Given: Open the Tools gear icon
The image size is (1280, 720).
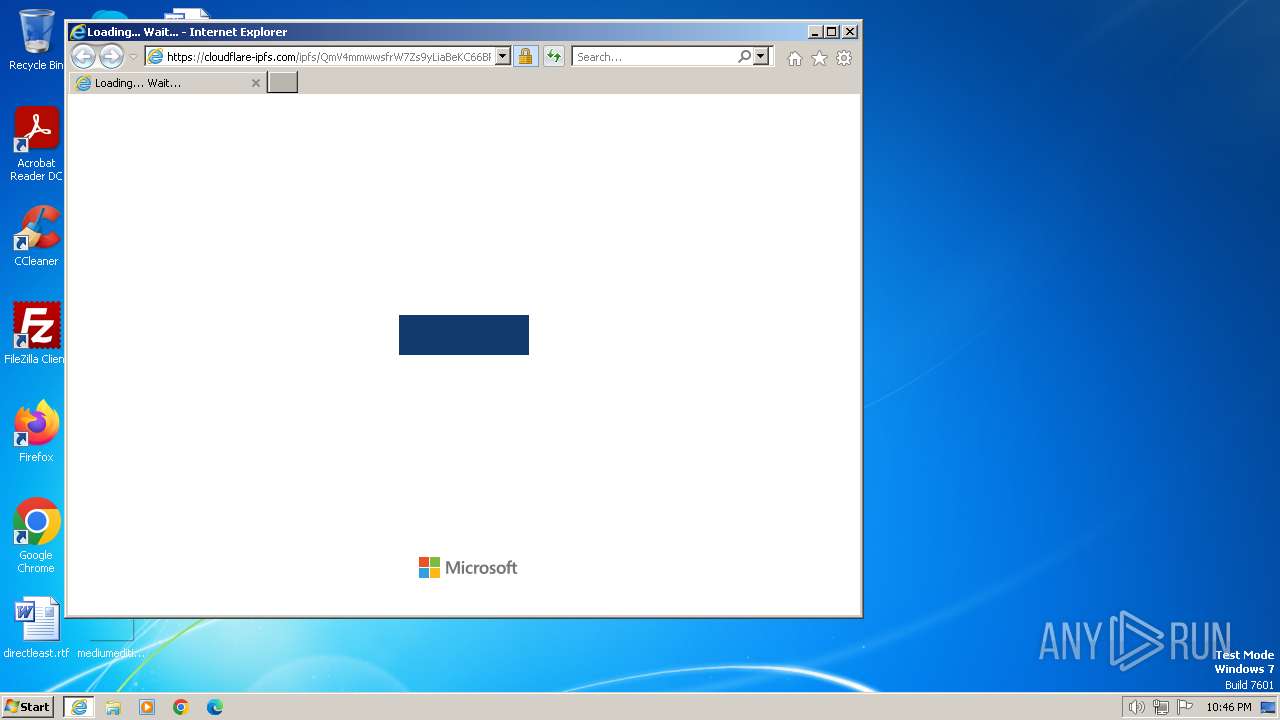Looking at the screenshot, I should pos(844,58).
